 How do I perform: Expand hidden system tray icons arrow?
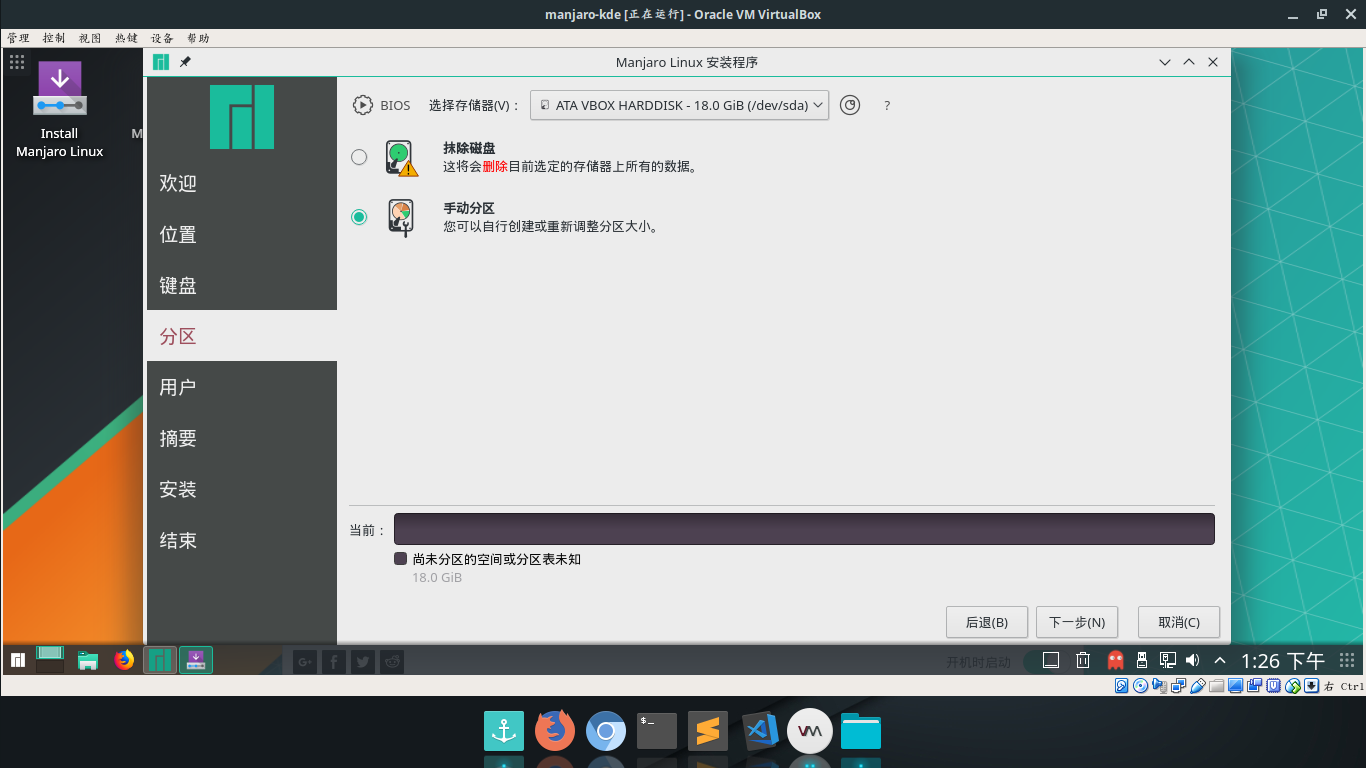[x=1220, y=660]
